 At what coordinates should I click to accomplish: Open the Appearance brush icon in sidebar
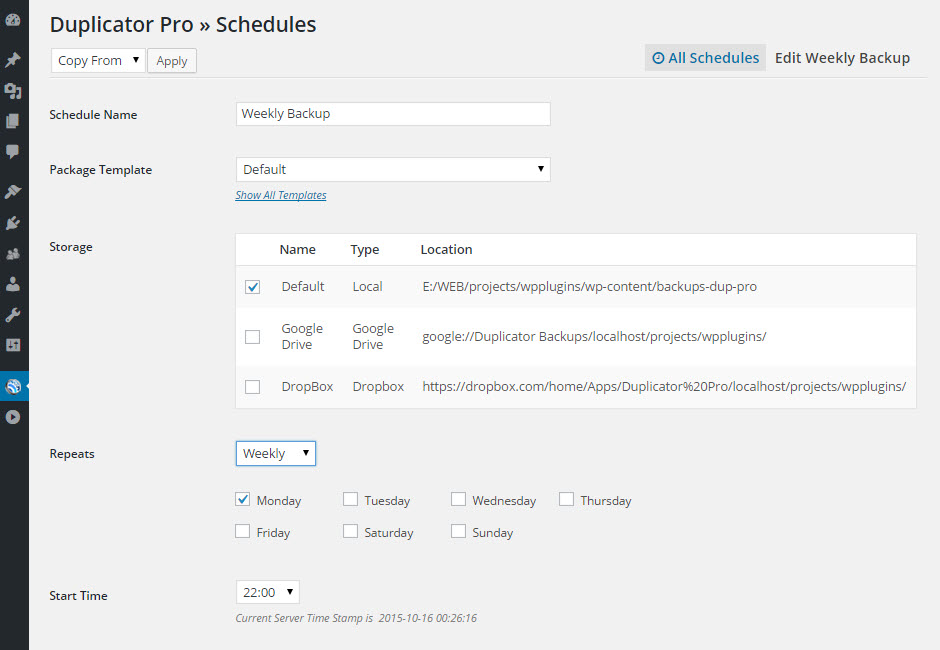13,191
